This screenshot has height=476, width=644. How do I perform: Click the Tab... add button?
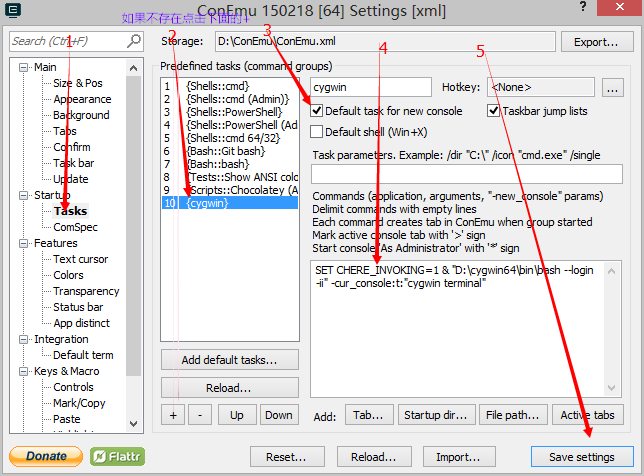[369, 415]
